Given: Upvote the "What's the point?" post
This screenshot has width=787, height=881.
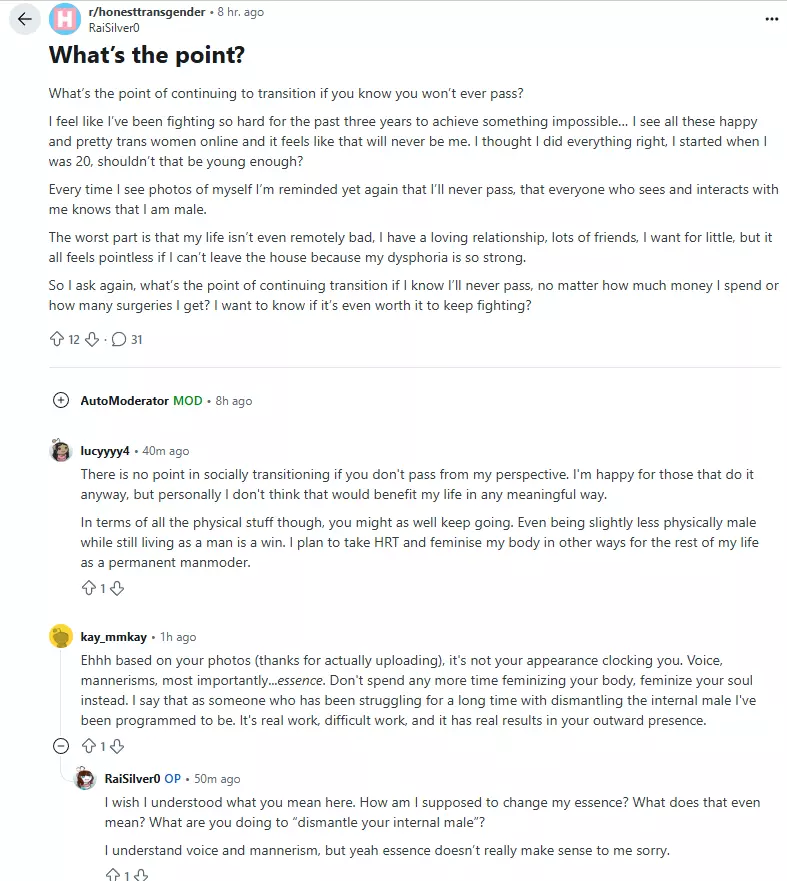Looking at the screenshot, I should tap(57, 339).
